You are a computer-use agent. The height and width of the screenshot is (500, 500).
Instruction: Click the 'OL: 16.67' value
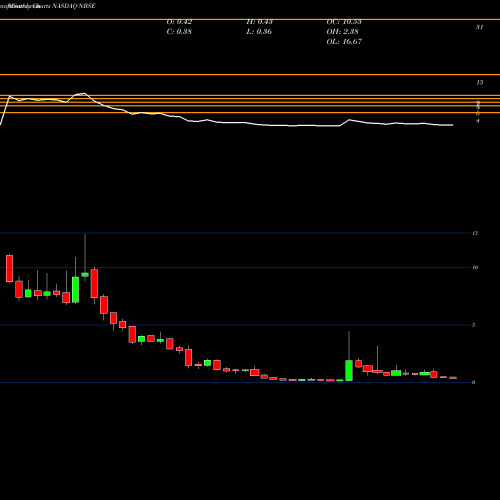tap(344, 42)
